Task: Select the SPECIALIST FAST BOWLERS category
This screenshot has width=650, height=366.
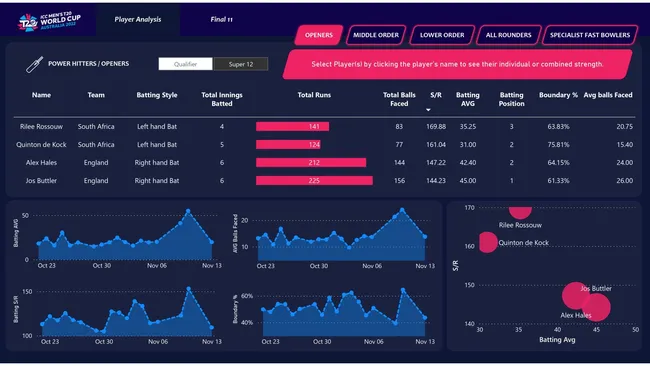Action: [x=590, y=35]
